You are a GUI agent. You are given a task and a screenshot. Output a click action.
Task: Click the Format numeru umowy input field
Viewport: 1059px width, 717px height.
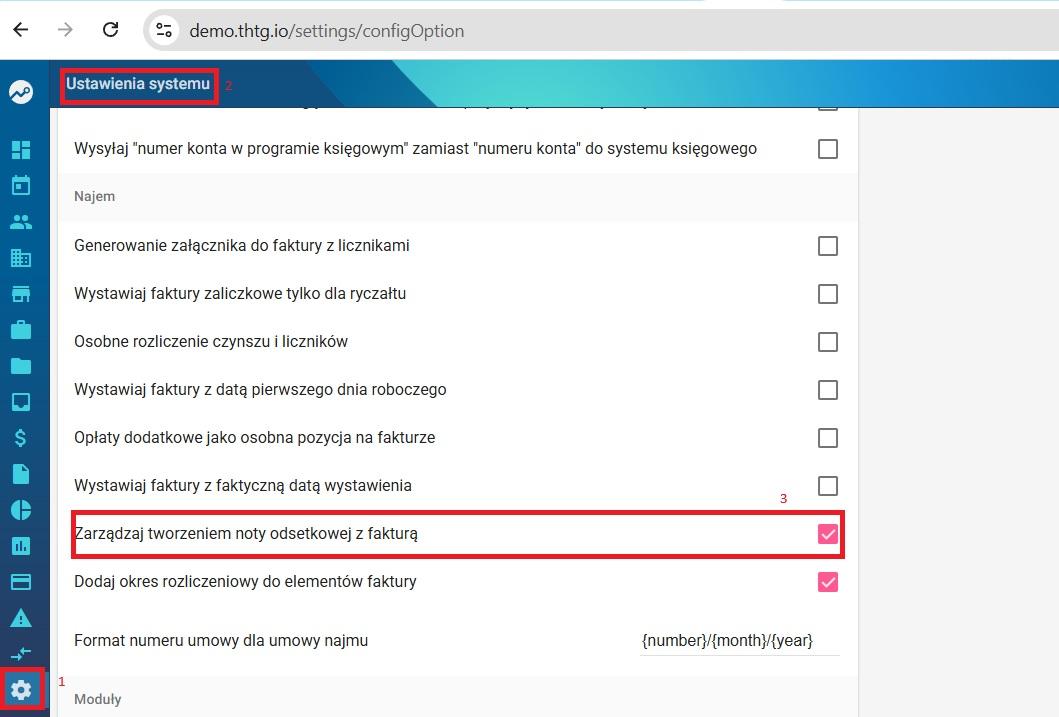740,641
